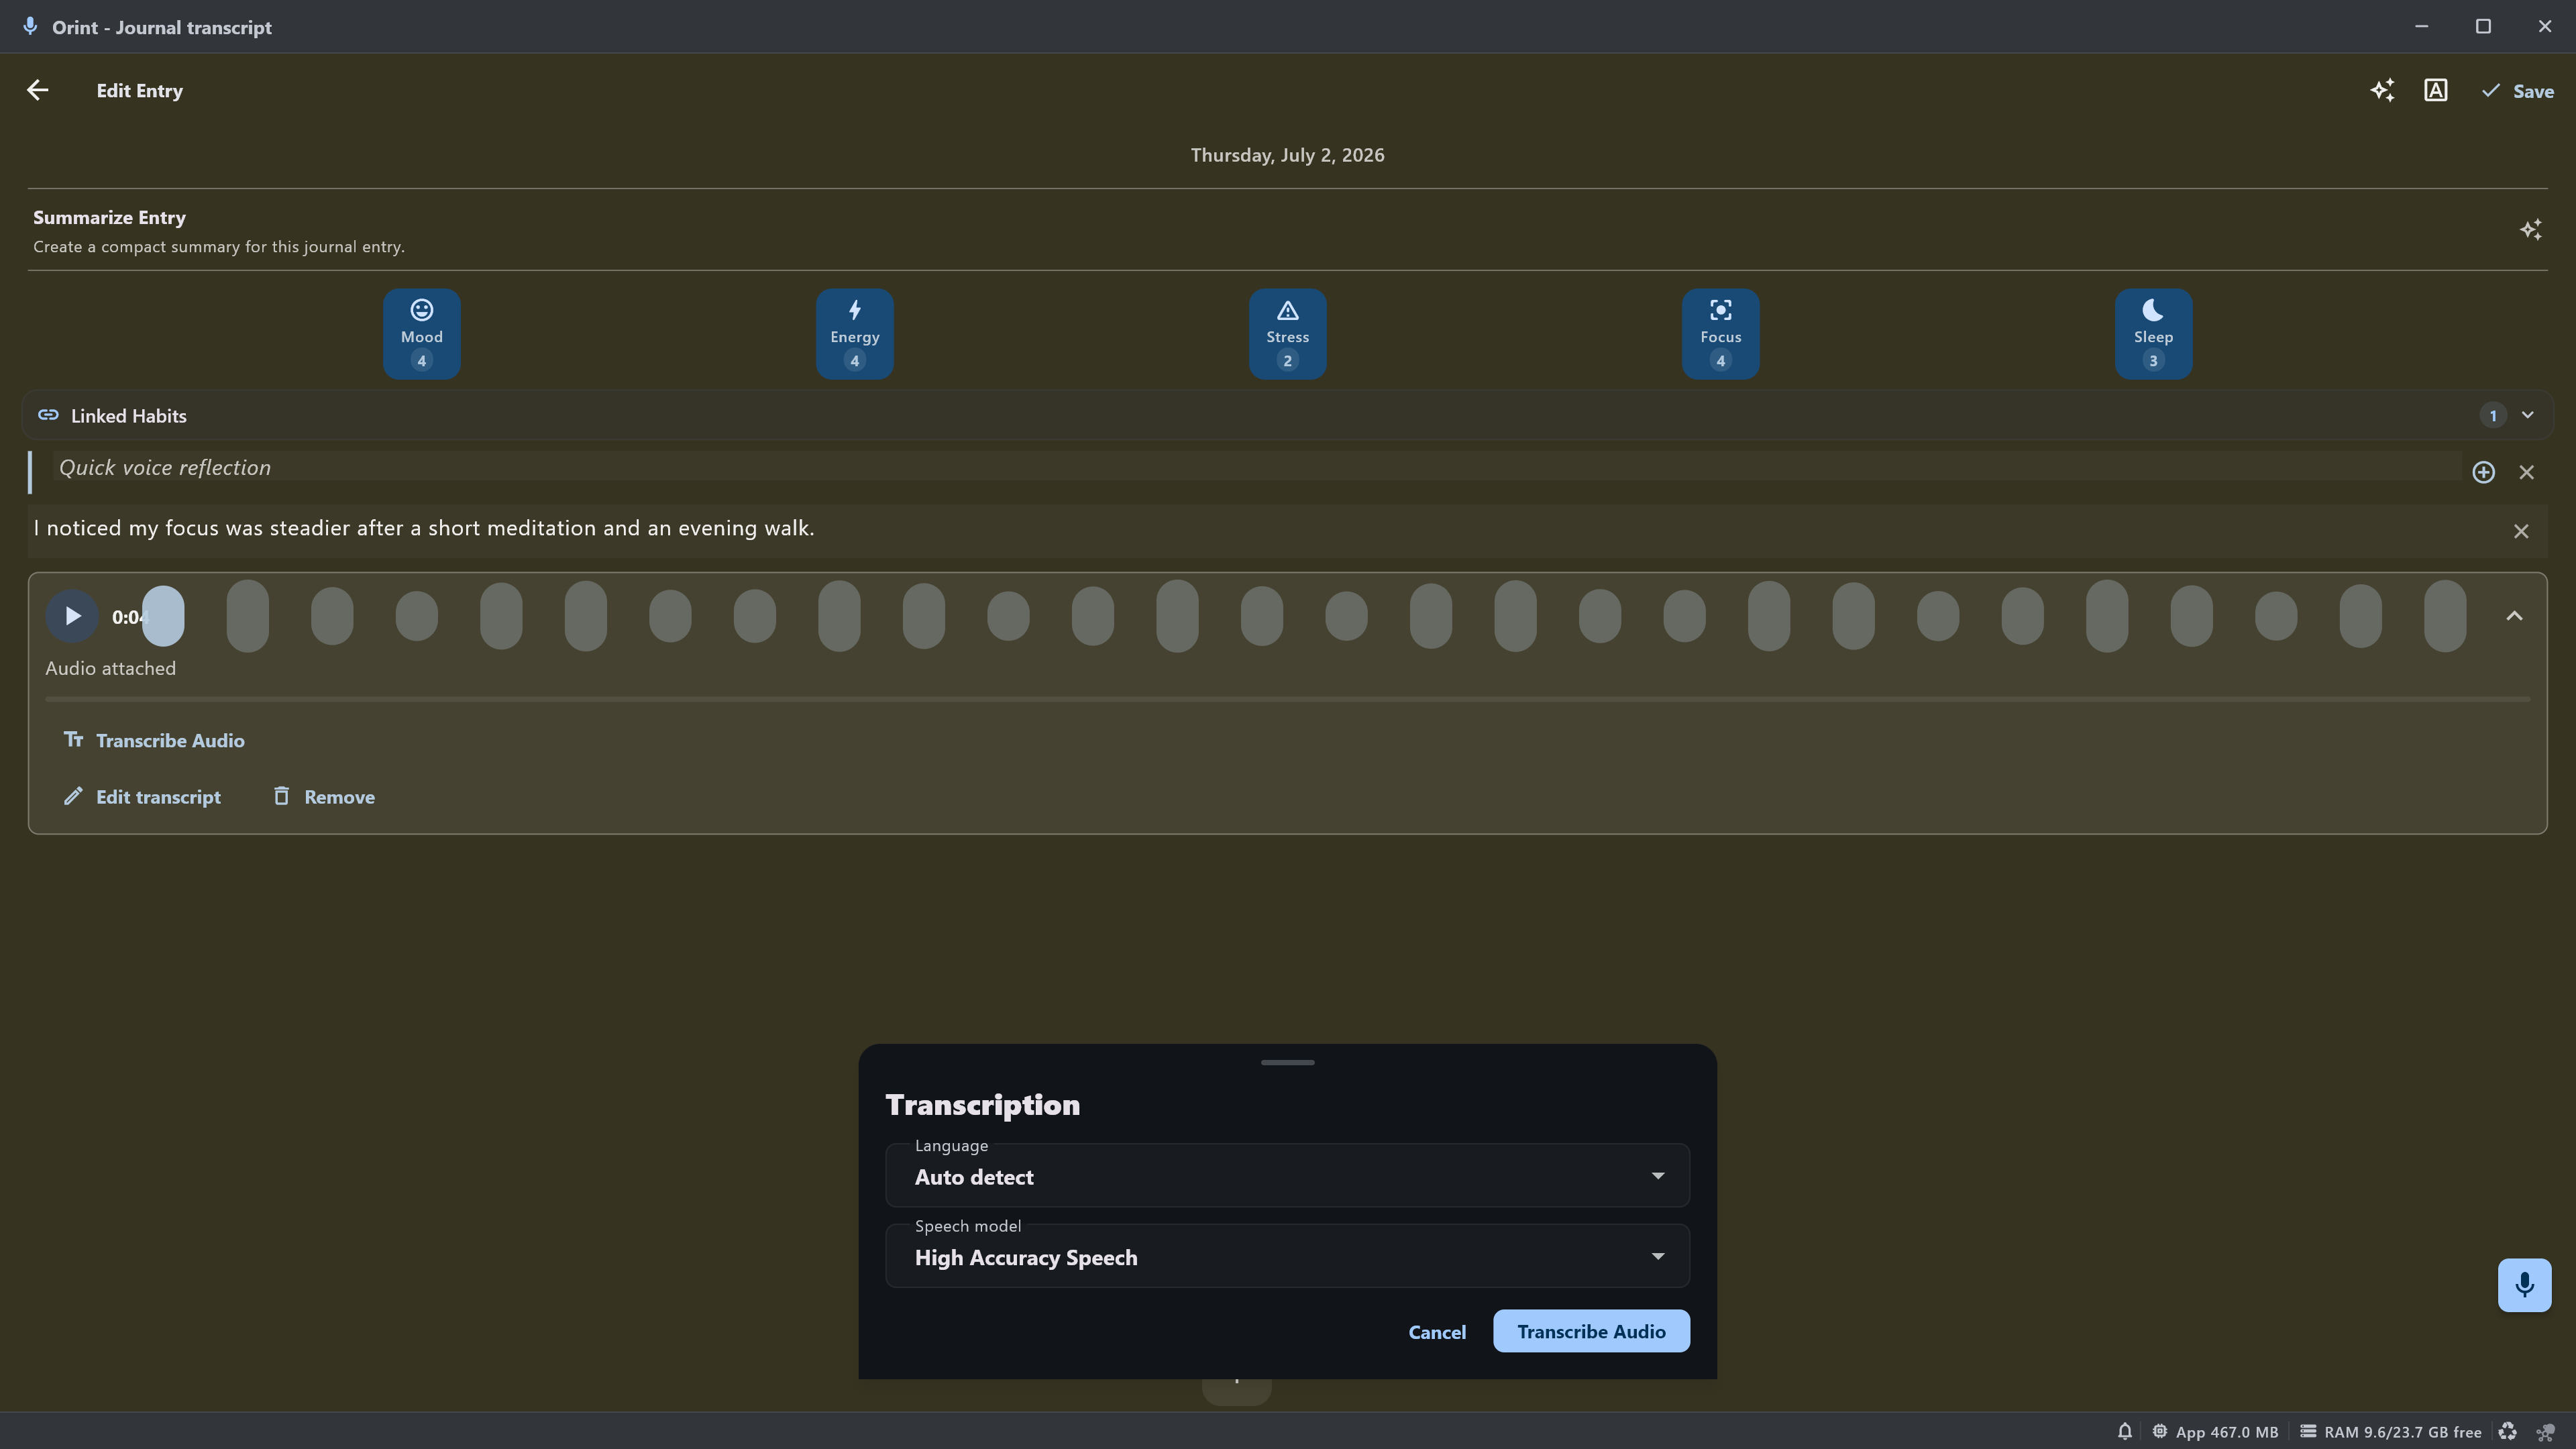This screenshot has width=2576, height=1449.
Task: Clear the Quick voice reflection title
Action: pos(2527,472)
